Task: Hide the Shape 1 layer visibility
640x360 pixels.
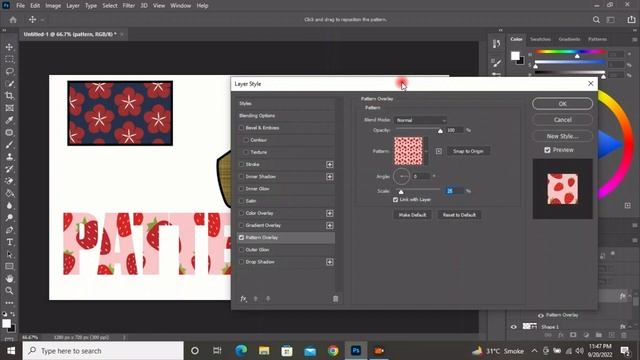Action: (x=513, y=327)
